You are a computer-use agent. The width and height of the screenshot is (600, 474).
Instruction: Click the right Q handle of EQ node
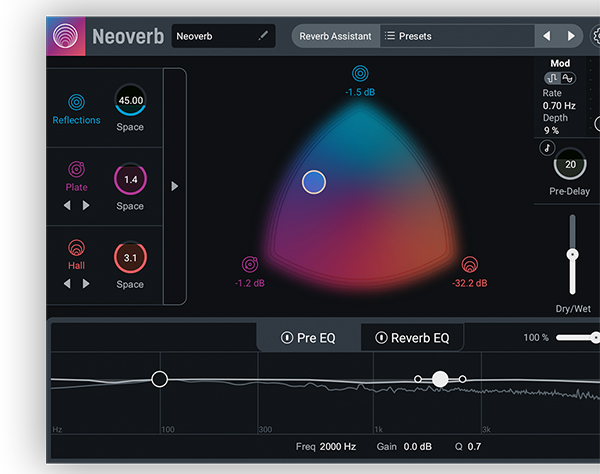[463, 379]
